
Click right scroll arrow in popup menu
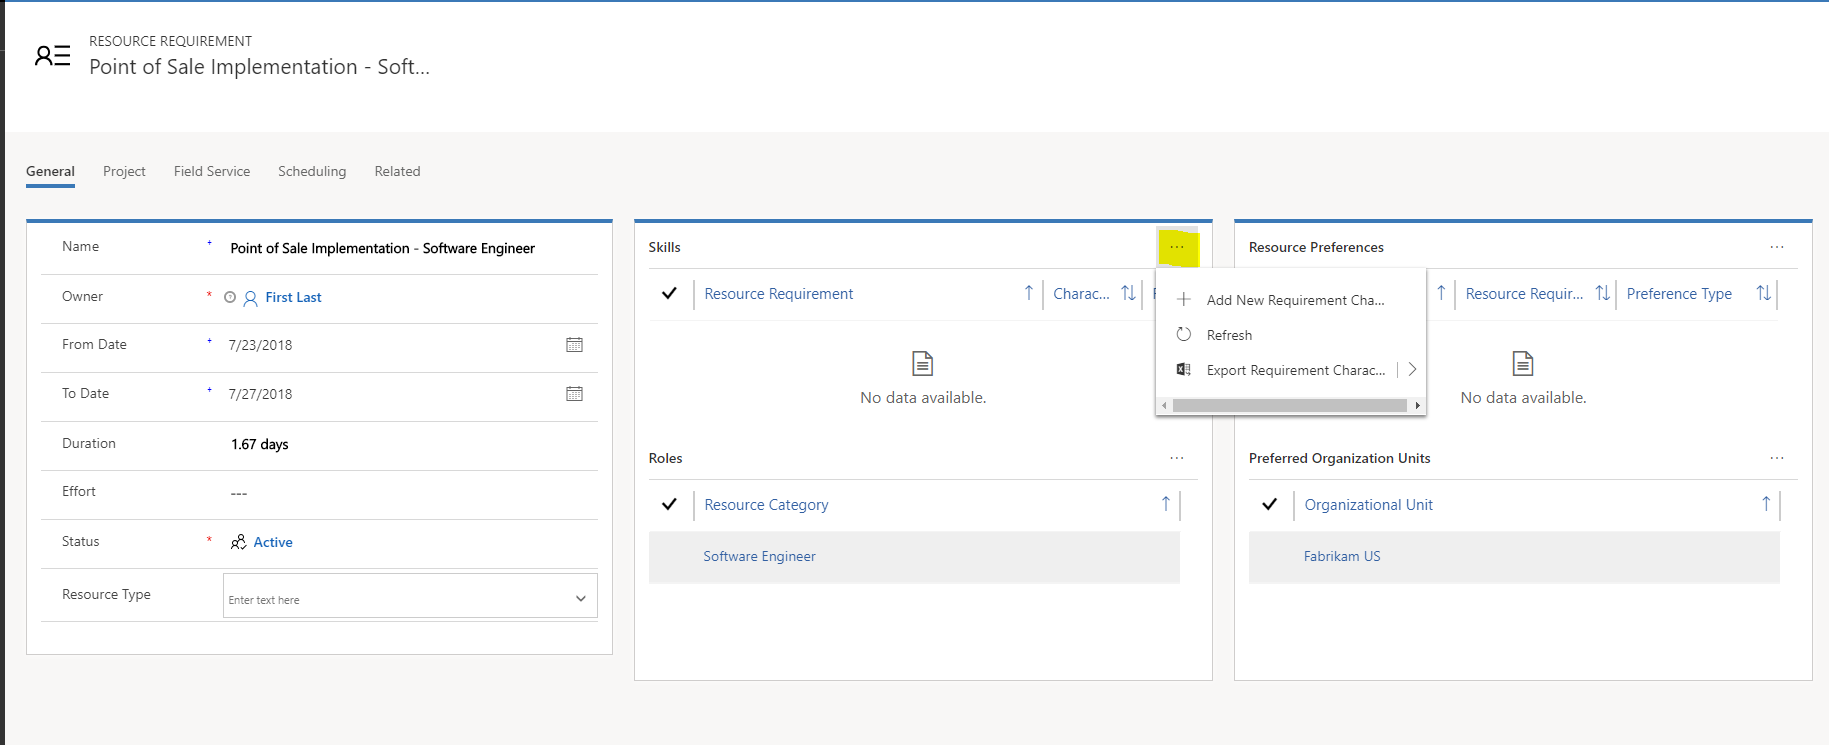click(1417, 405)
